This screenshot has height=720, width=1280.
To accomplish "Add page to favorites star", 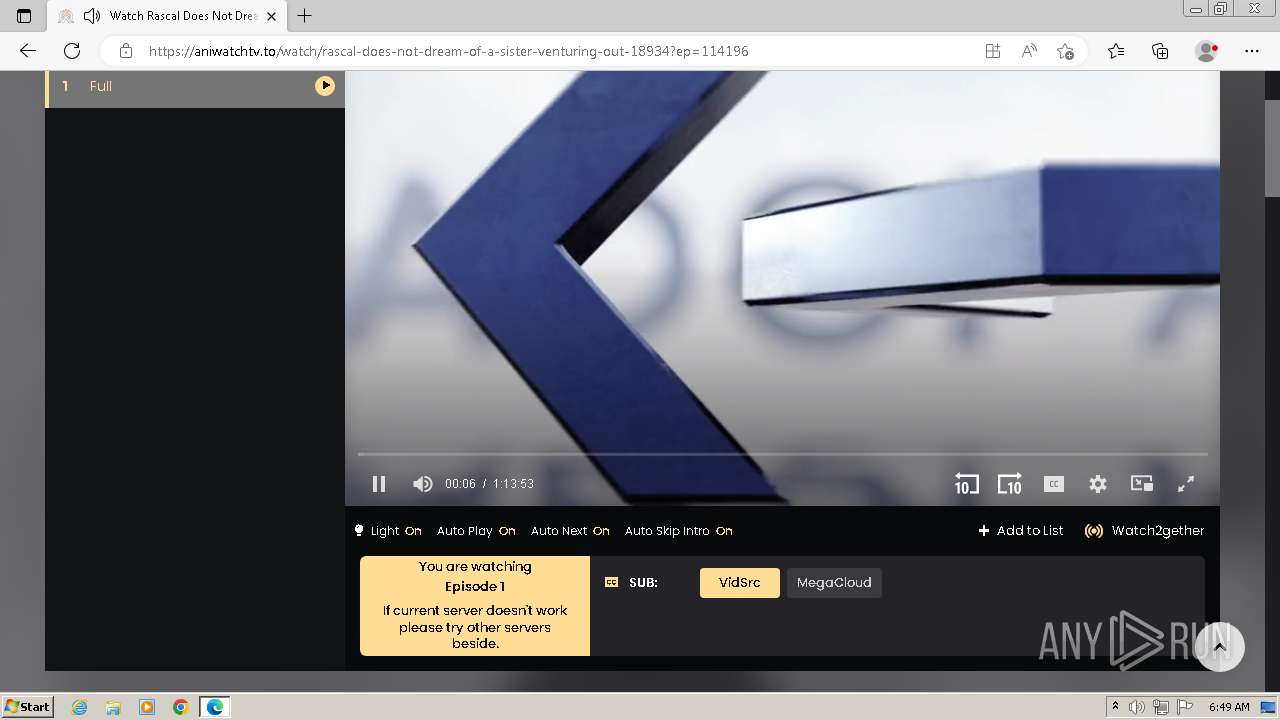I will point(1065,51).
